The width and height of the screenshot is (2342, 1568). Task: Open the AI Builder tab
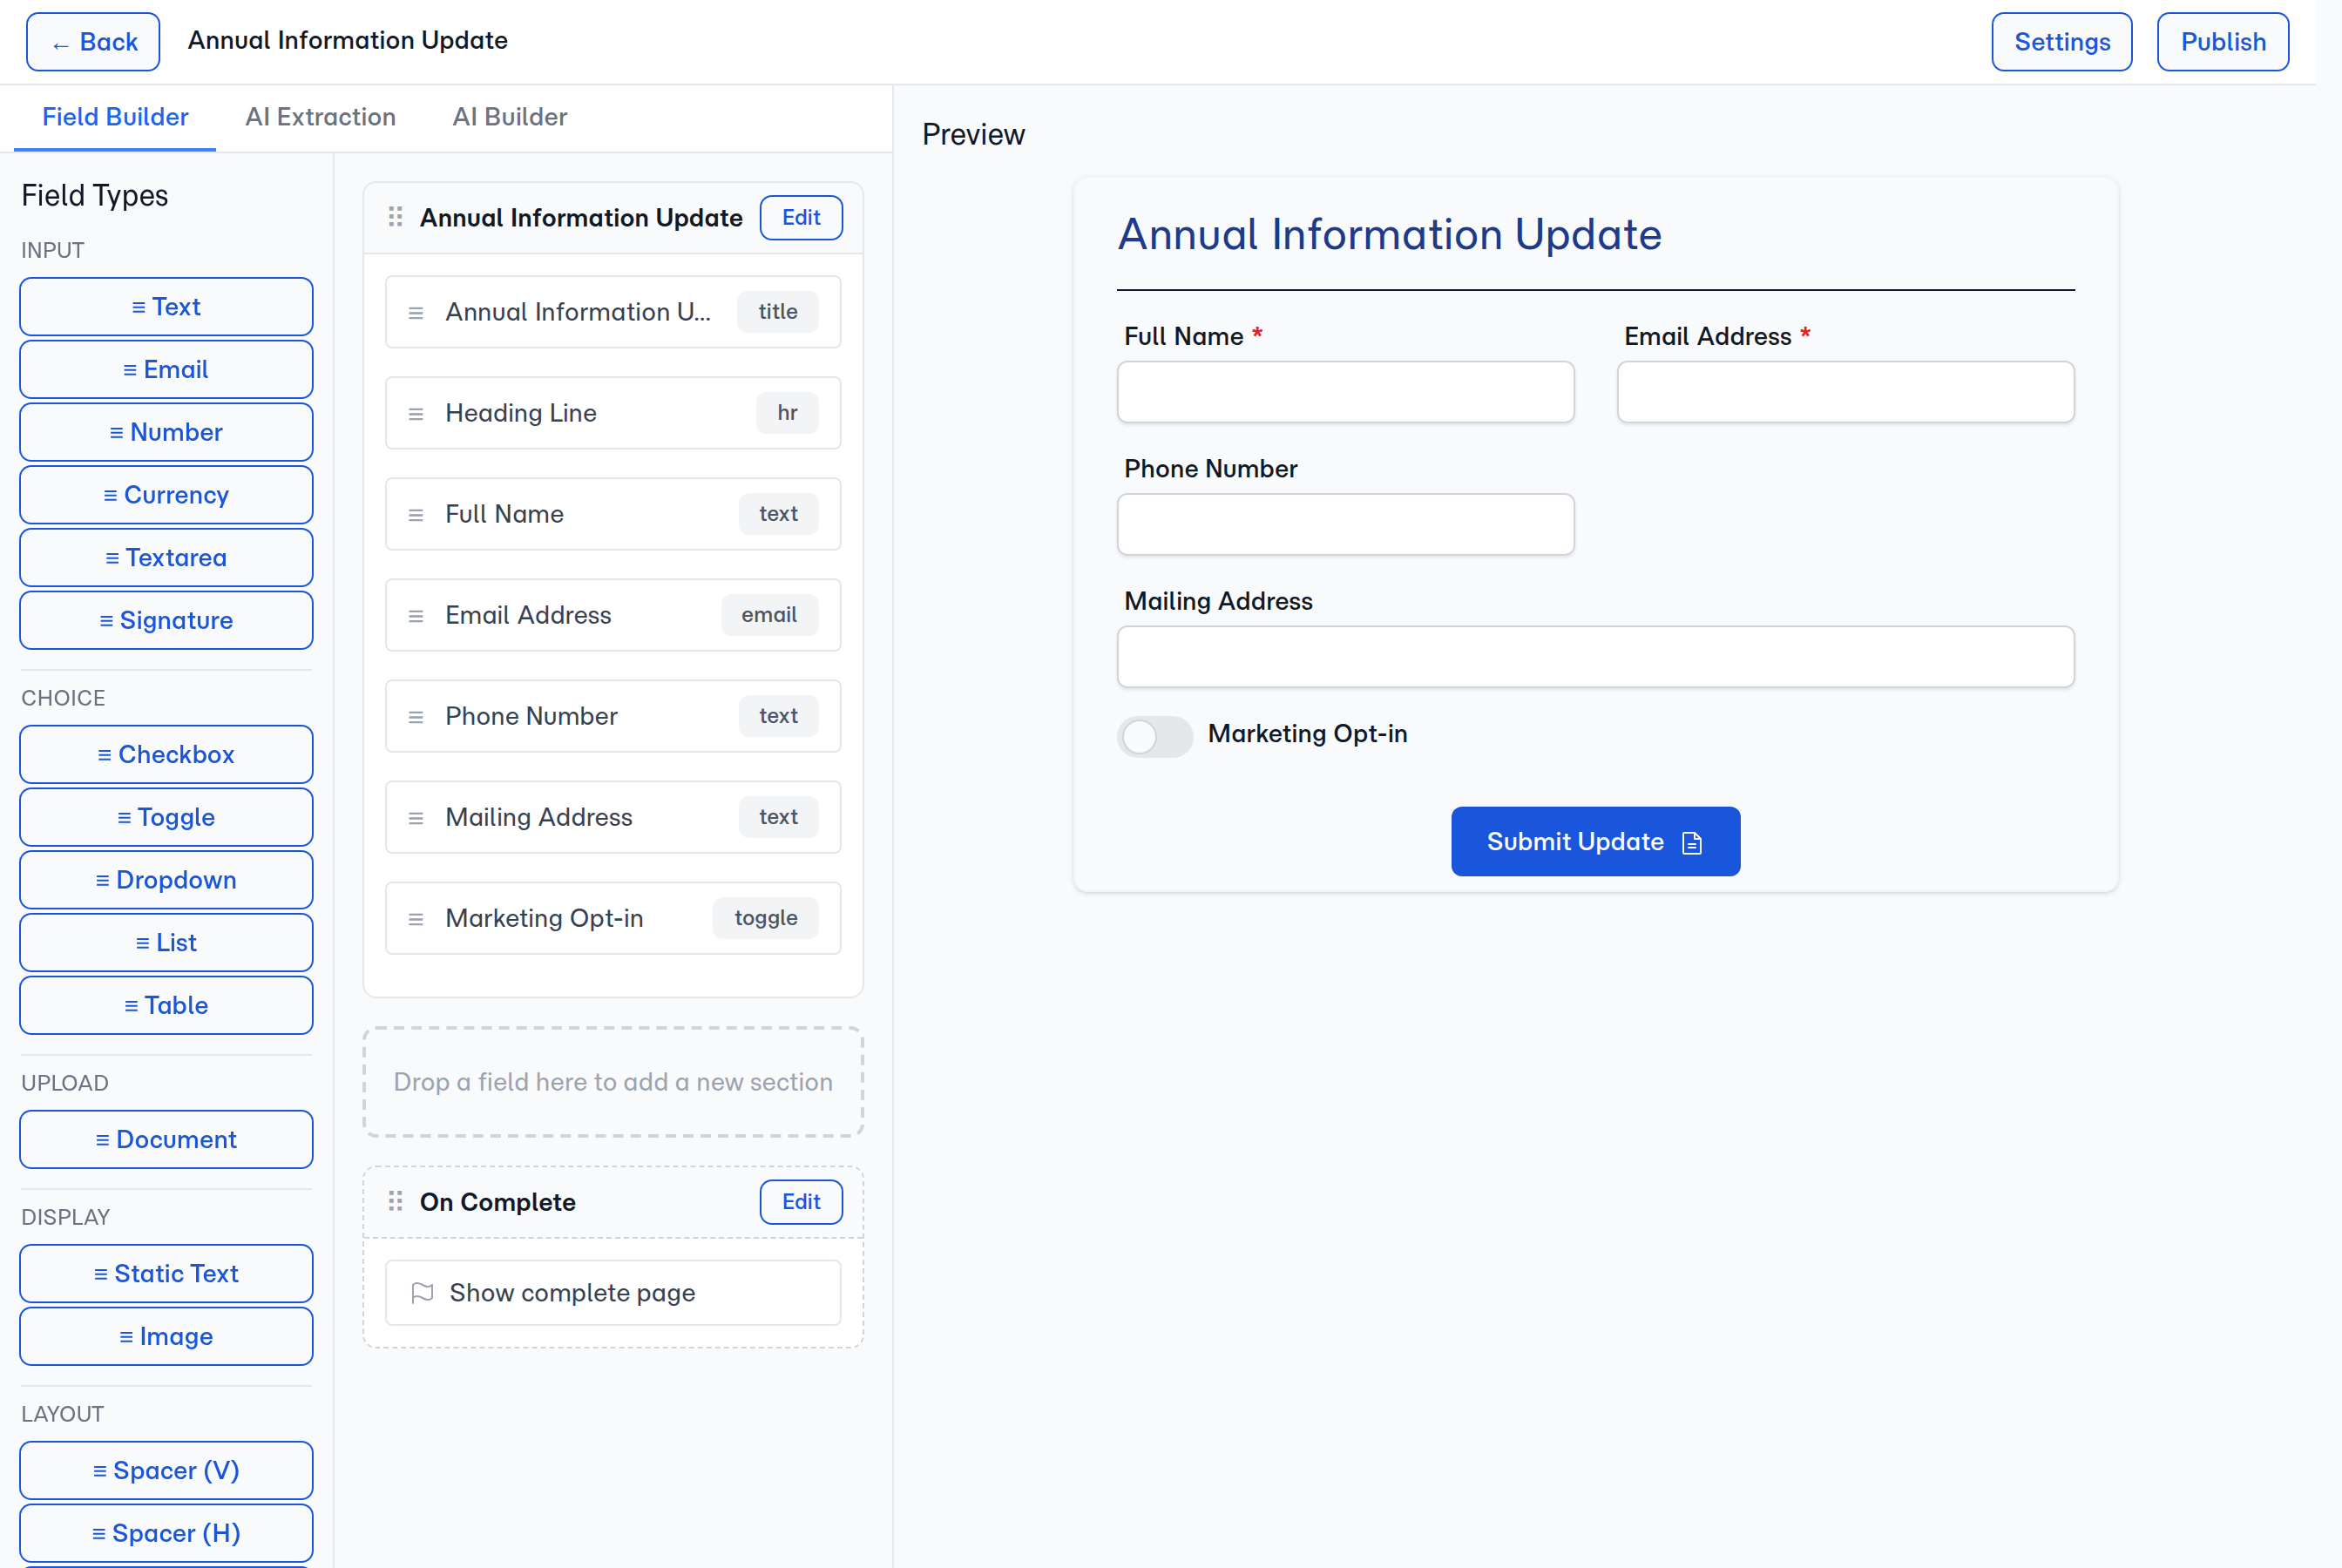509,117
